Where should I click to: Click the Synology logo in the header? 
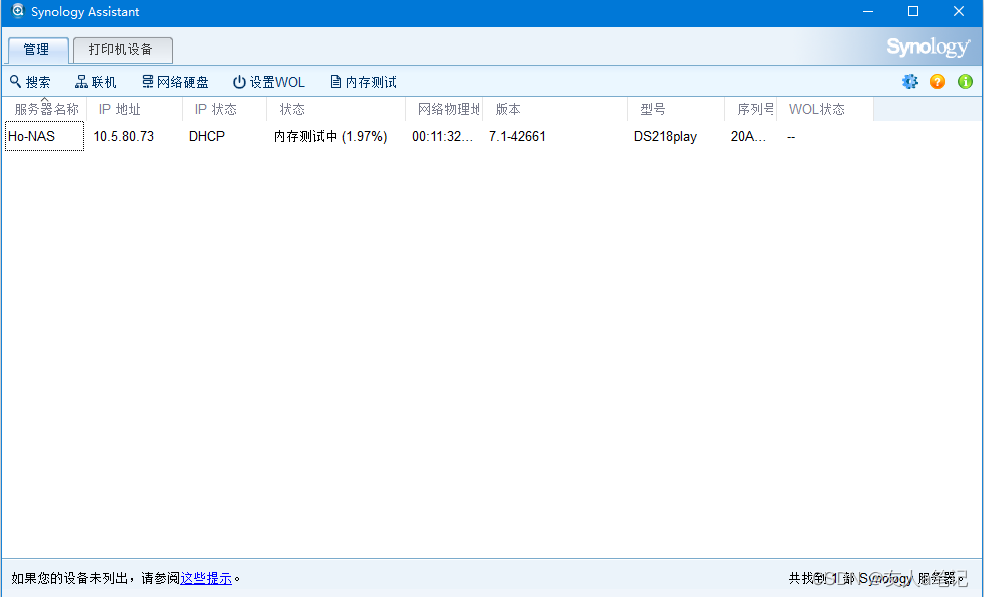coord(927,46)
